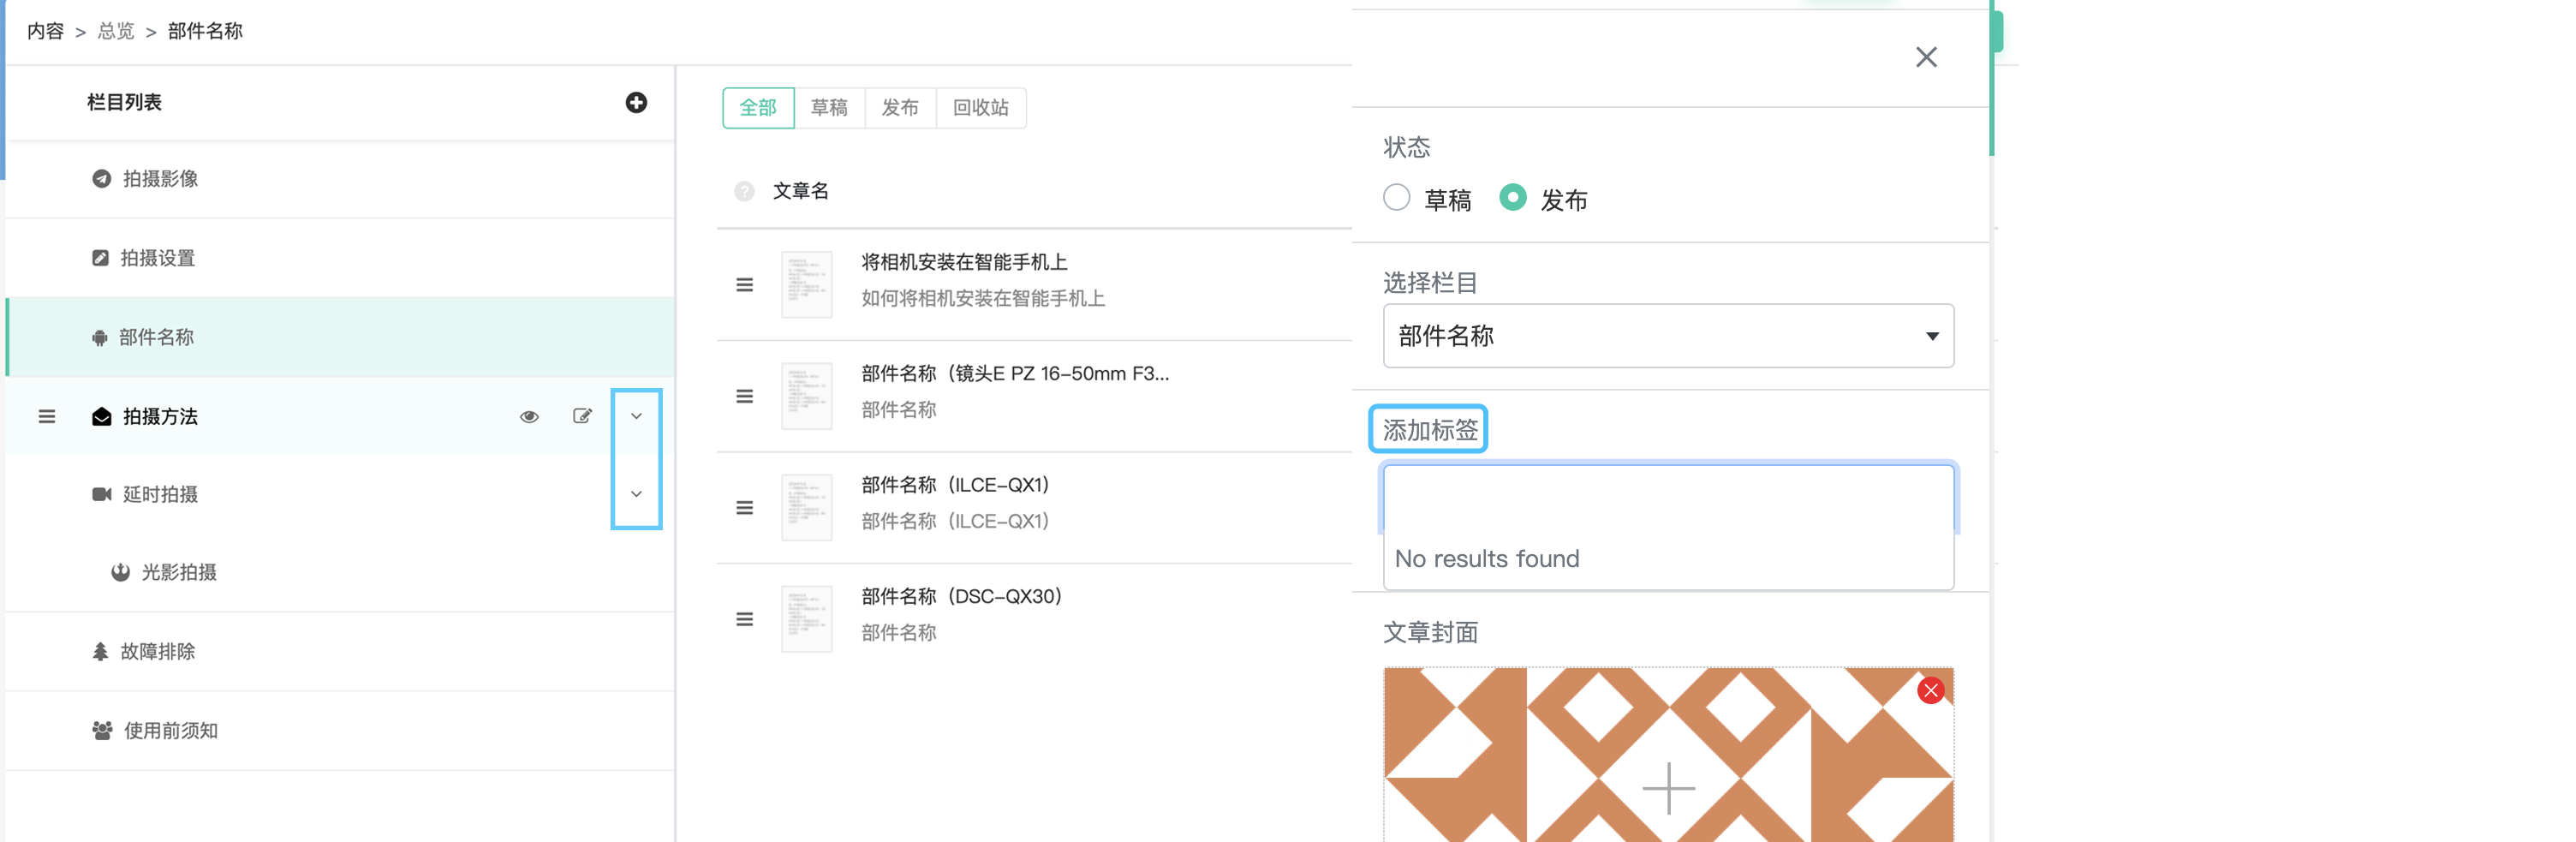2576x842 pixels.
Task: Select the 发布 status radio button
Action: 1513,198
